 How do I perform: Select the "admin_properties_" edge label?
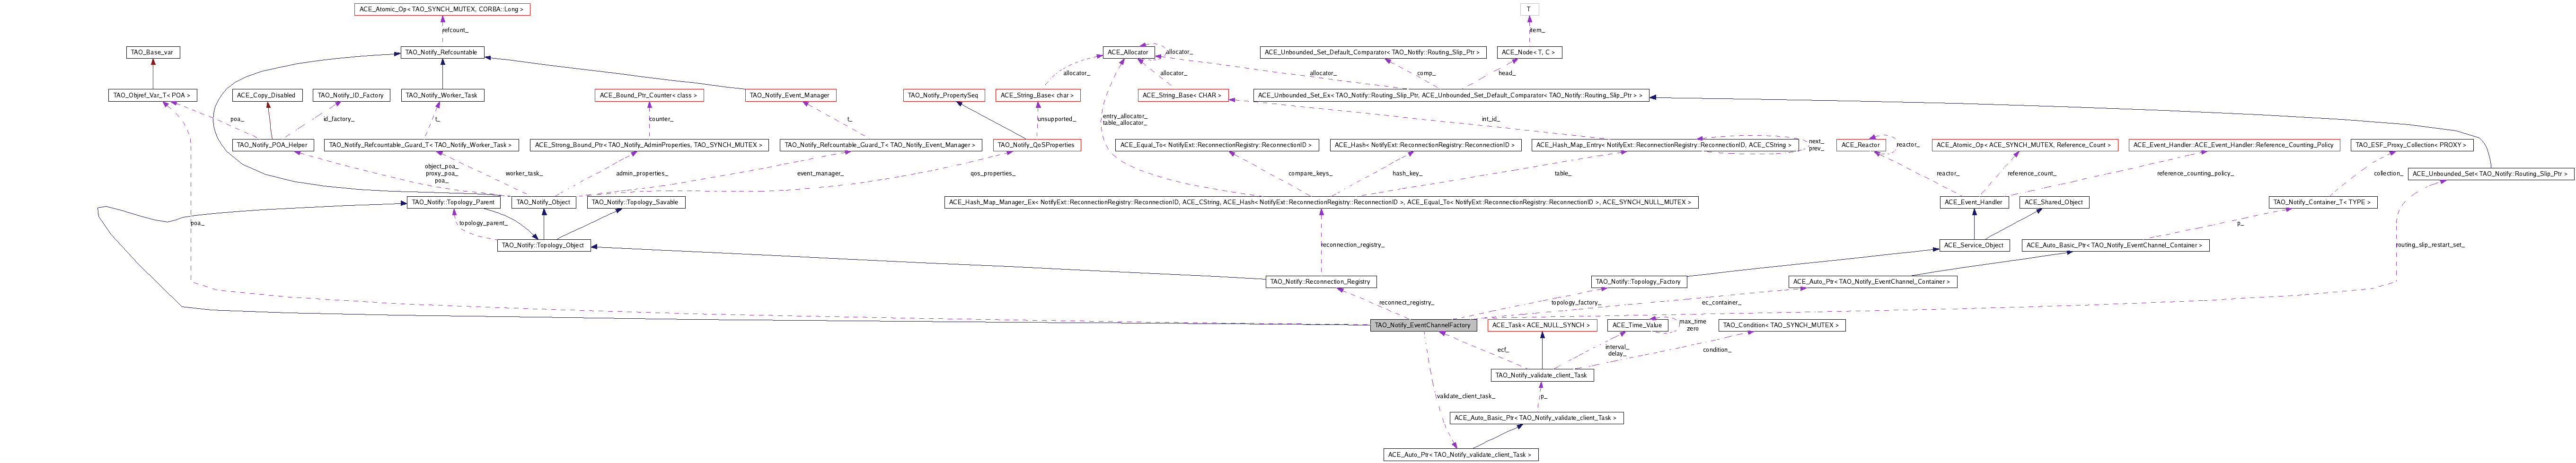(642, 173)
